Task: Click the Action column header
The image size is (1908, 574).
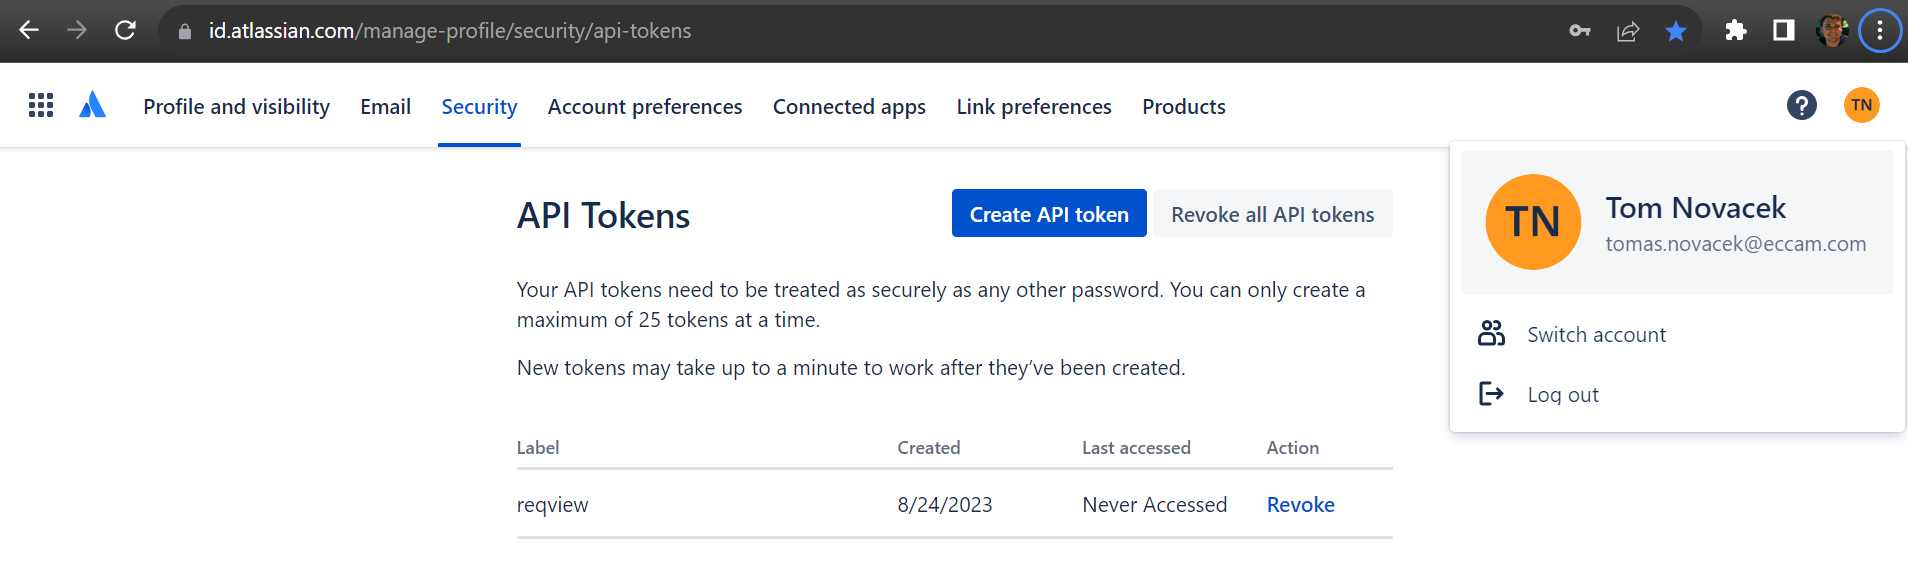Action: tap(1293, 448)
